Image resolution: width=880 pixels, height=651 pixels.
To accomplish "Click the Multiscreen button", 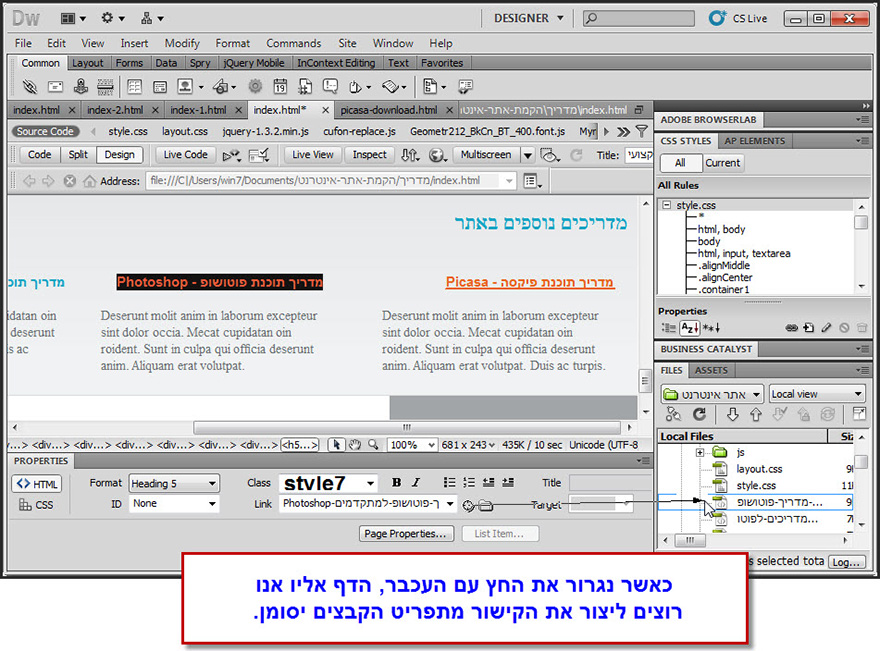I will click(486, 155).
